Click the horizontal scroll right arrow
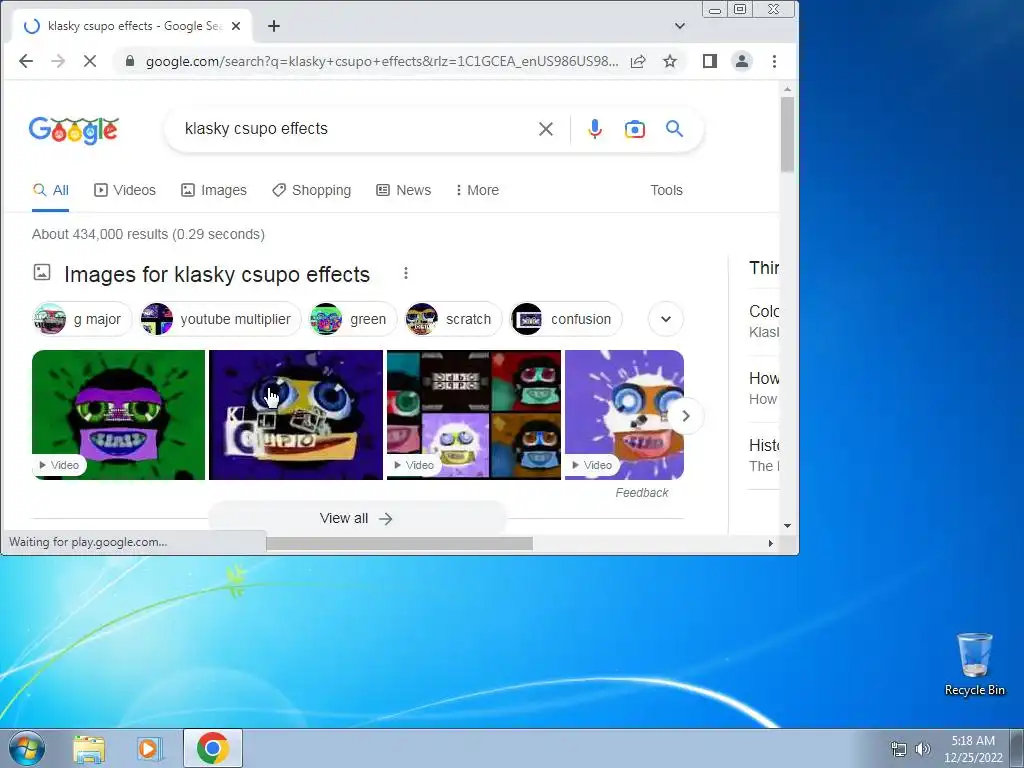Viewport: 1024px width, 768px height. tap(771, 543)
